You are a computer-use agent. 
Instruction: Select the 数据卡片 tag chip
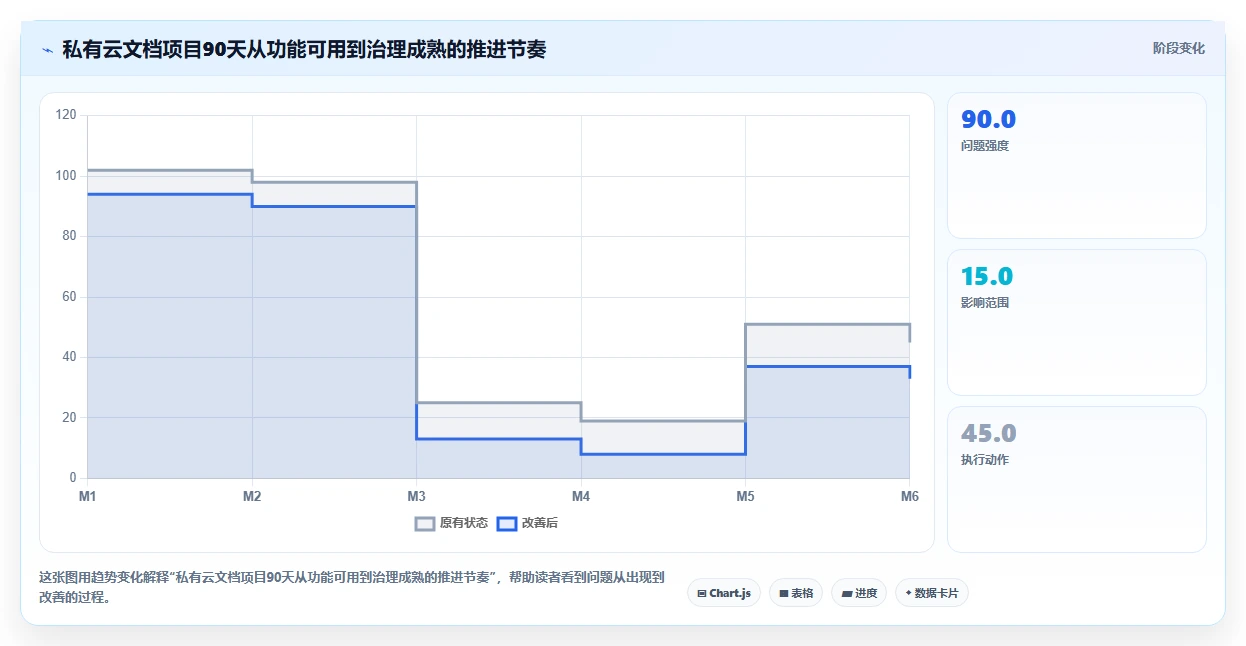coord(932,593)
